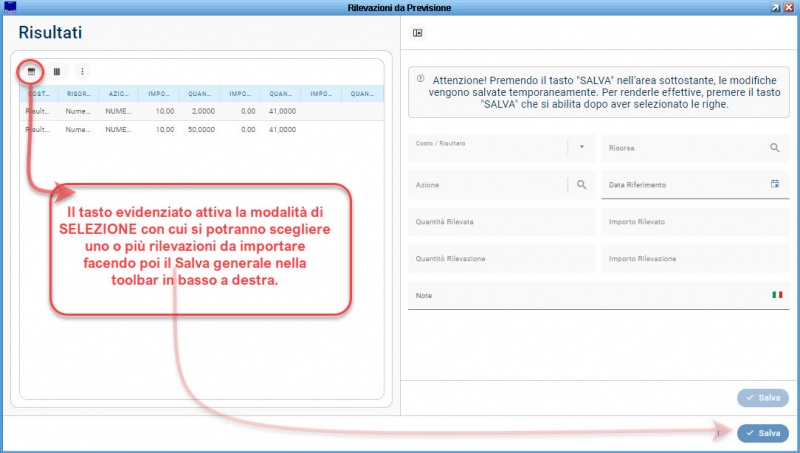Click the Risorsa input field
Screen dimensions: 800x453
(695, 148)
